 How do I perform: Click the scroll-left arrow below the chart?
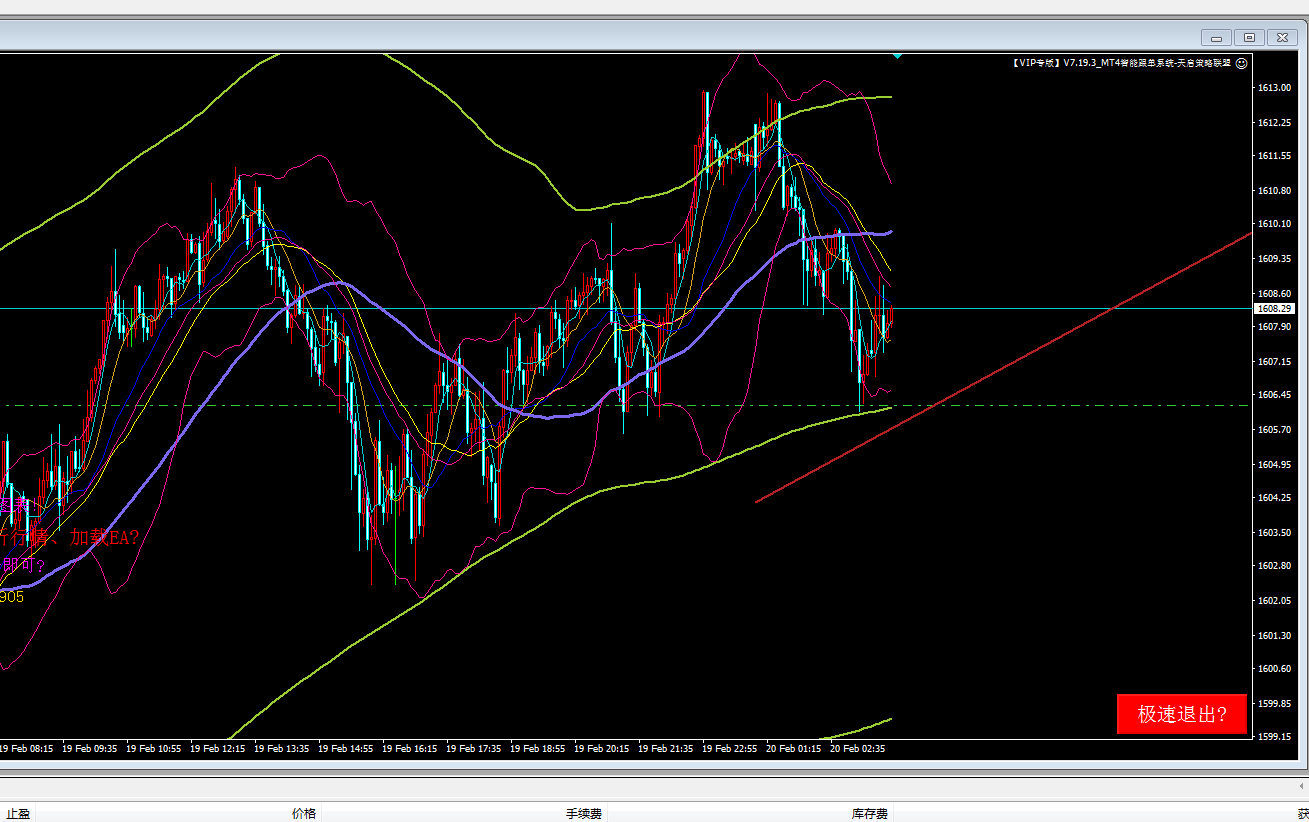tap(1301, 786)
